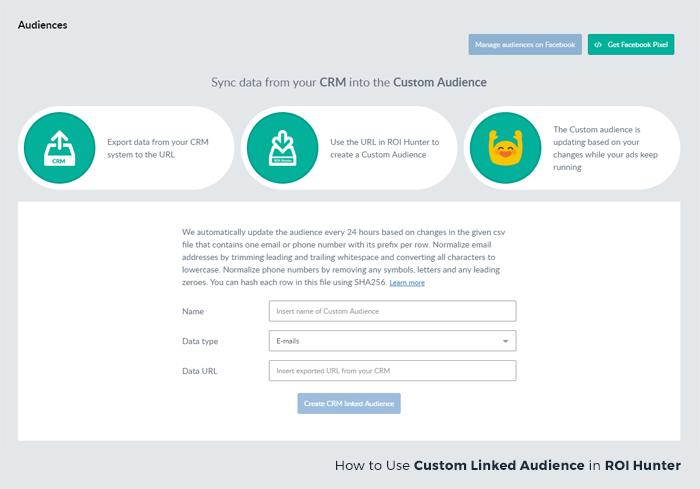Click the 'Use the URL in ROI Hunter' text
This screenshot has width=700, height=489.
click(x=385, y=148)
